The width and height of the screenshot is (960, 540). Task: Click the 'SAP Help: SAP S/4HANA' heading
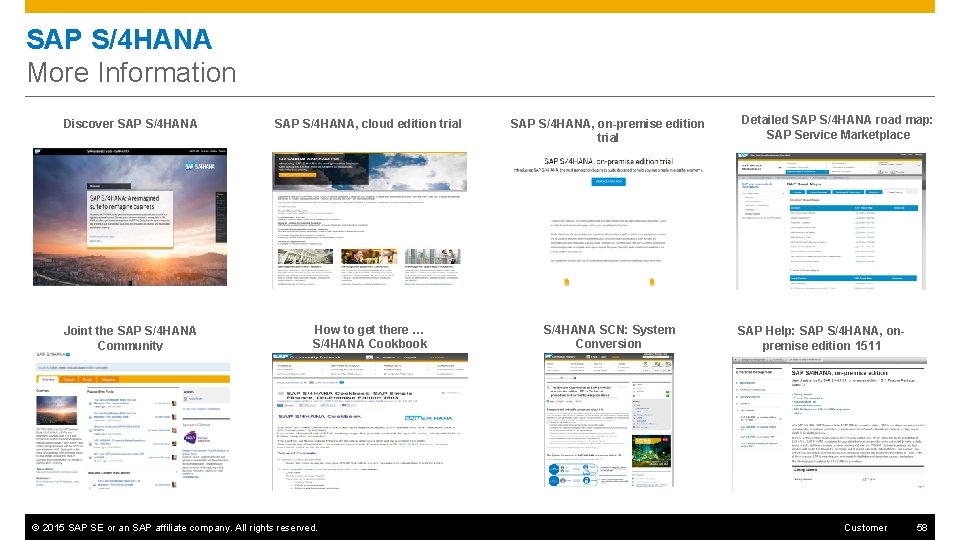[821, 338]
